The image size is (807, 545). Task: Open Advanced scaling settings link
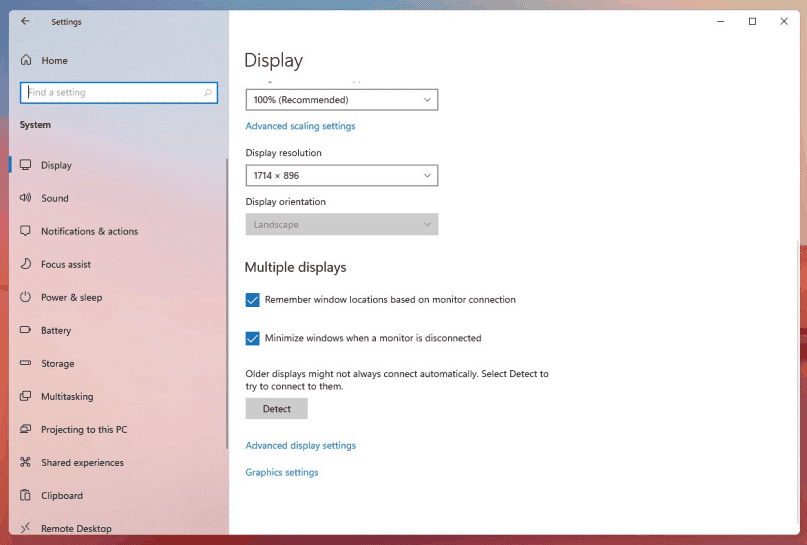point(300,126)
